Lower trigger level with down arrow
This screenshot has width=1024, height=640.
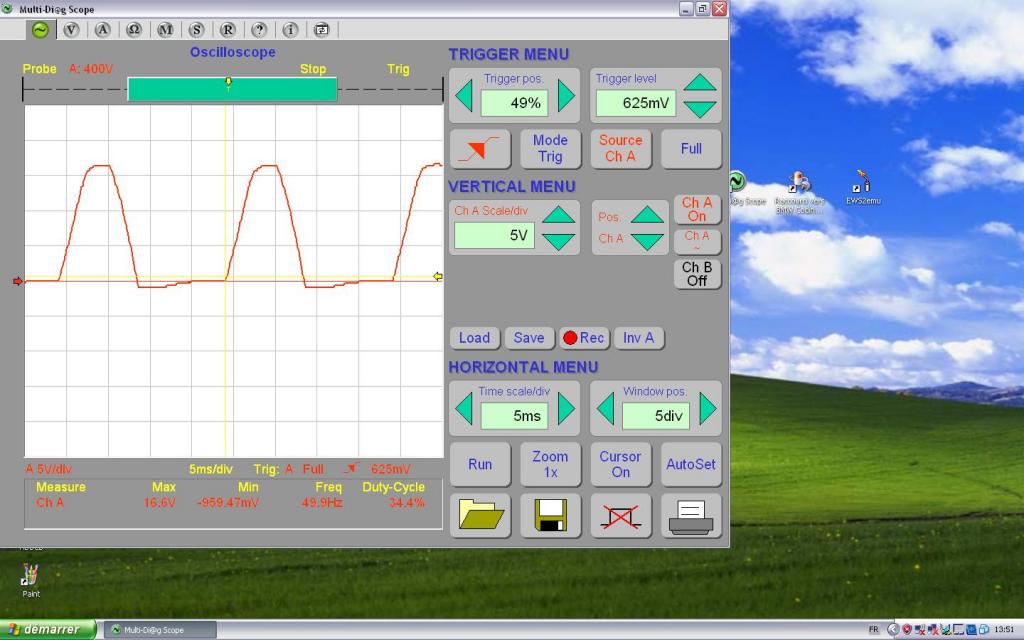[700, 109]
